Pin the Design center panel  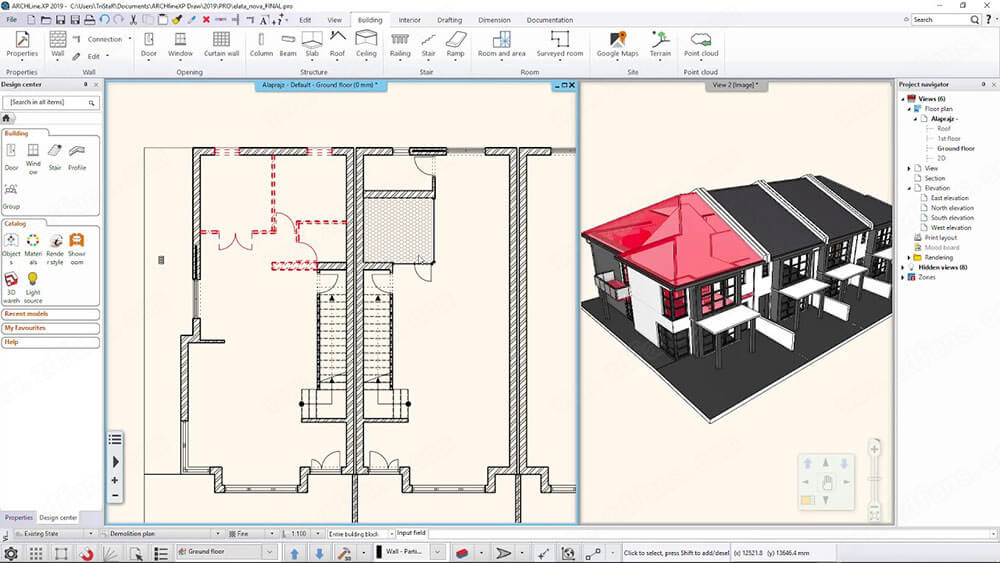85,84
